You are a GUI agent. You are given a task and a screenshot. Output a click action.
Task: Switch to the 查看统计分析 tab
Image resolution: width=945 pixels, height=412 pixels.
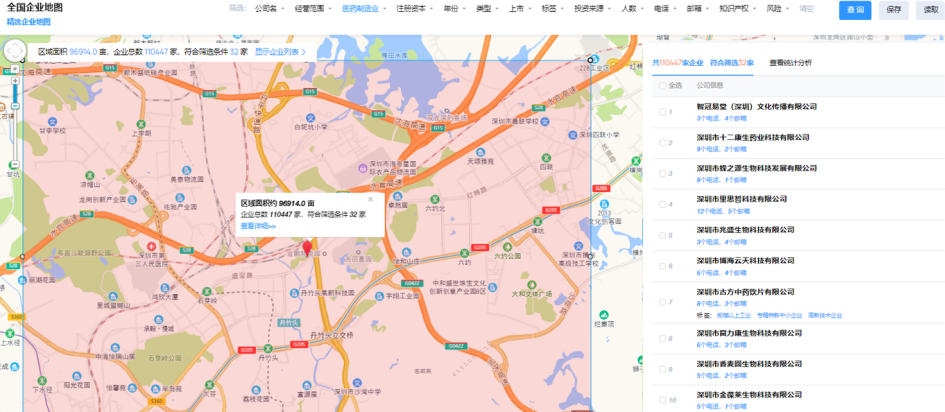[790, 62]
